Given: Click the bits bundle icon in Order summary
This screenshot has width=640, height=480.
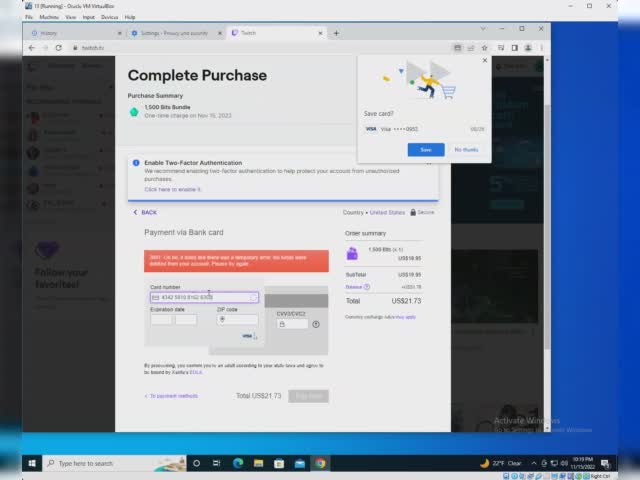Looking at the screenshot, I should click(x=352, y=253).
